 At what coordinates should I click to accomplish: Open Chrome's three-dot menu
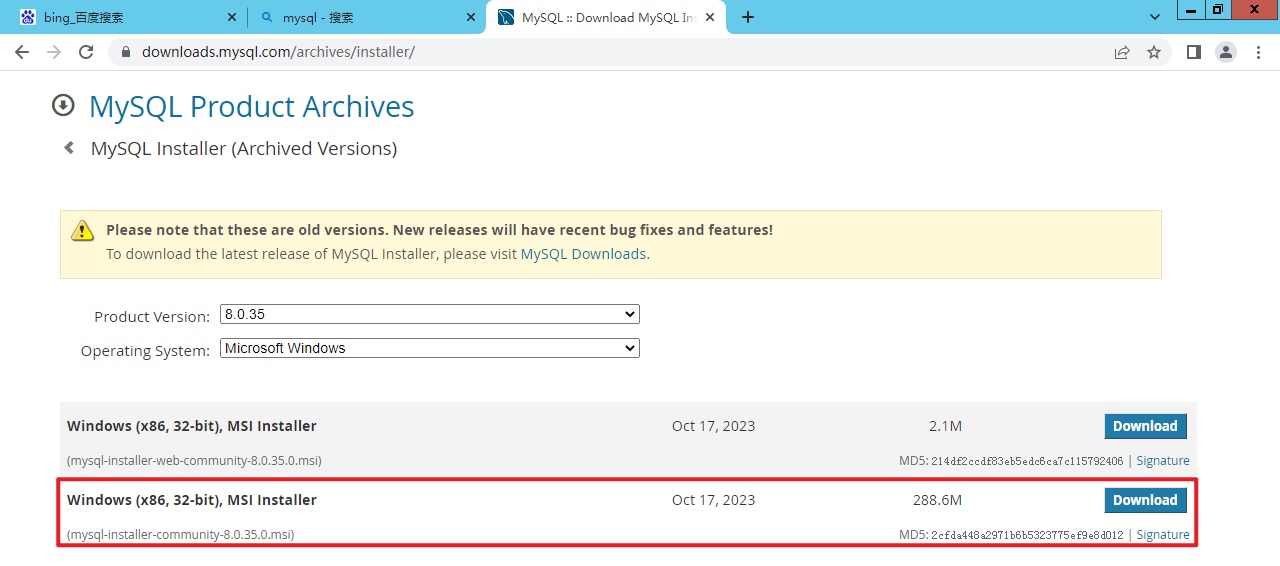1258,52
